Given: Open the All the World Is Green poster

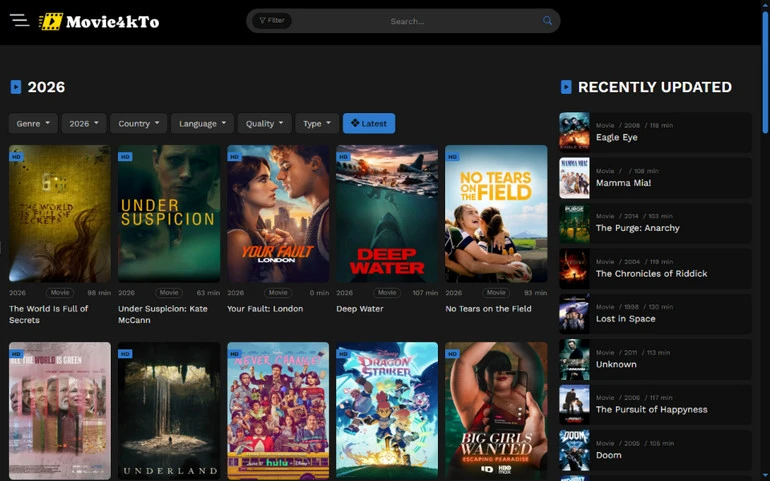Looking at the screenshot, I should 60,411.
